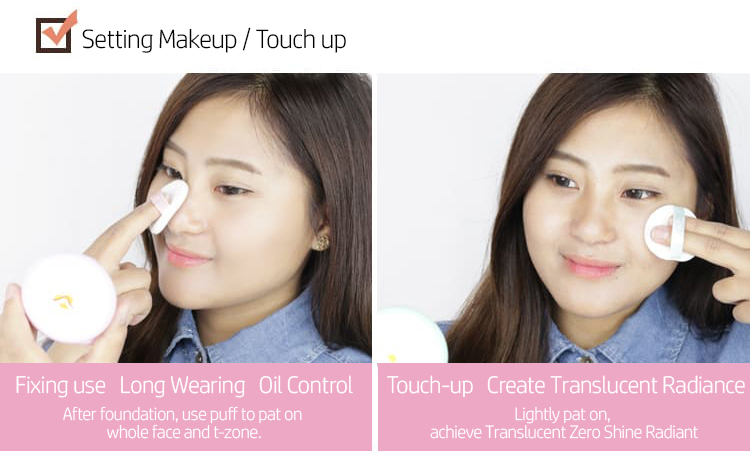Click the 'whole face and t-zone' line
This screenshot has height=454, width=750.
coord(184,432)
